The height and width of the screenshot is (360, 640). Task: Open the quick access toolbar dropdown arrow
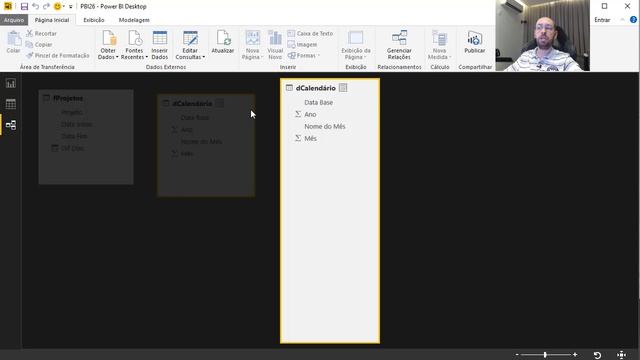pyautogui.click(x=71, y=7)
